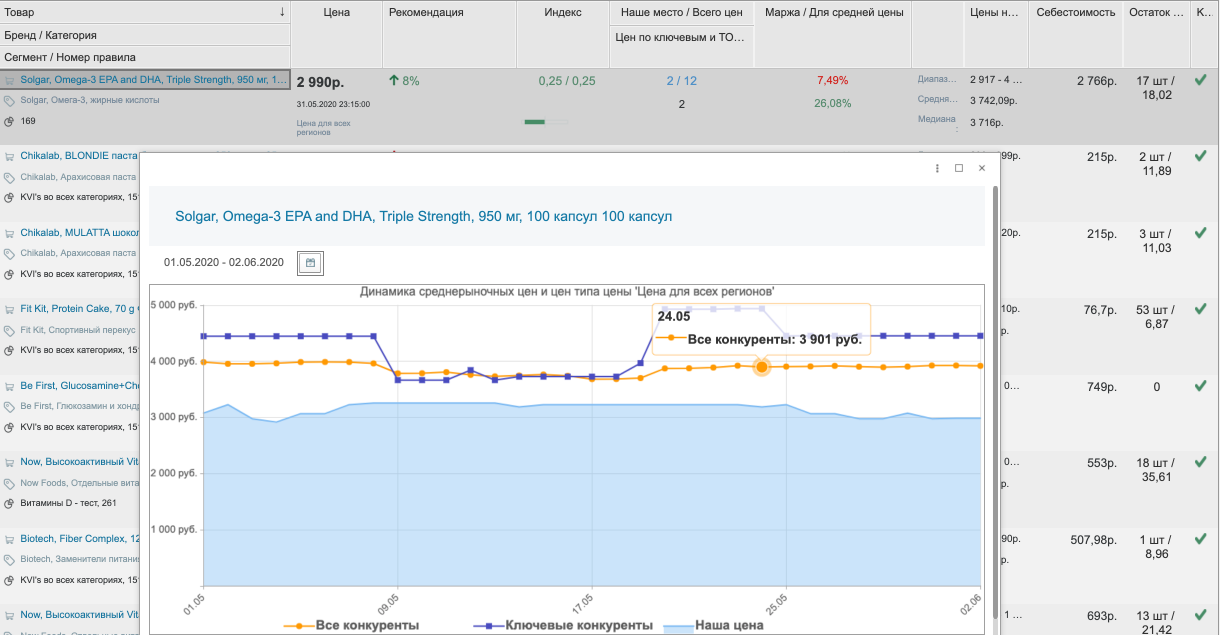Open Biotech, Fiber Complex product link

tap(79, 539)
